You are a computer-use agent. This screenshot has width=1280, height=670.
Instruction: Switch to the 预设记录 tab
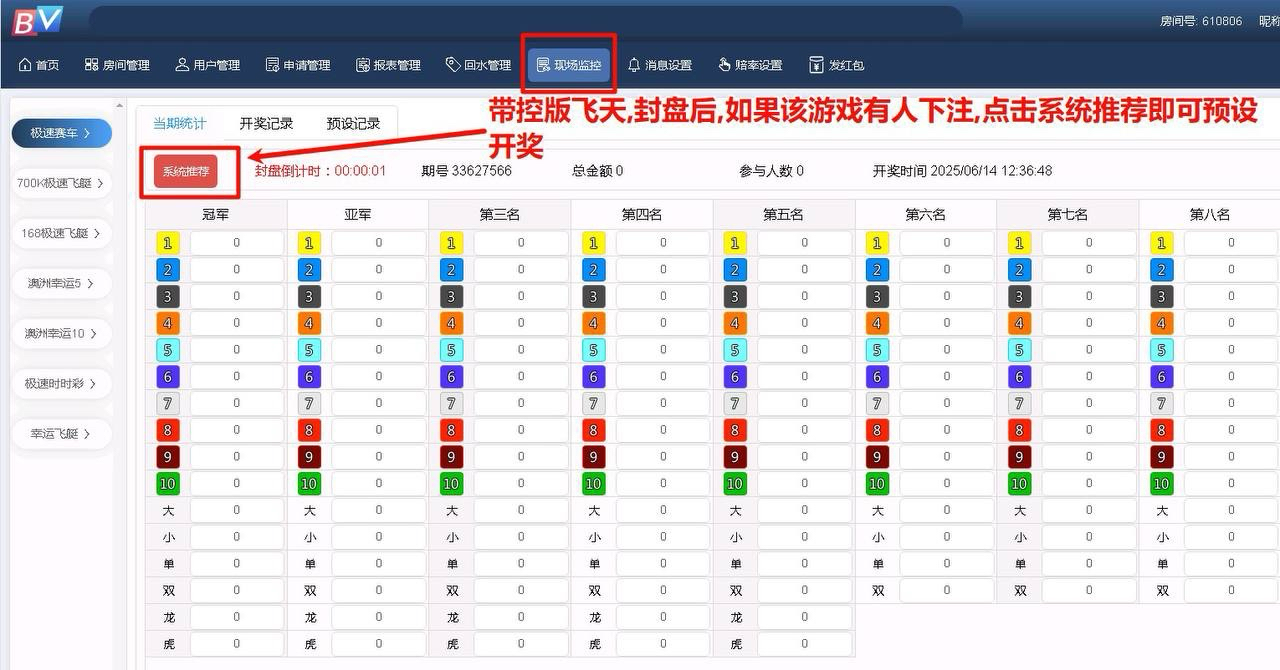tap(353, 124)
